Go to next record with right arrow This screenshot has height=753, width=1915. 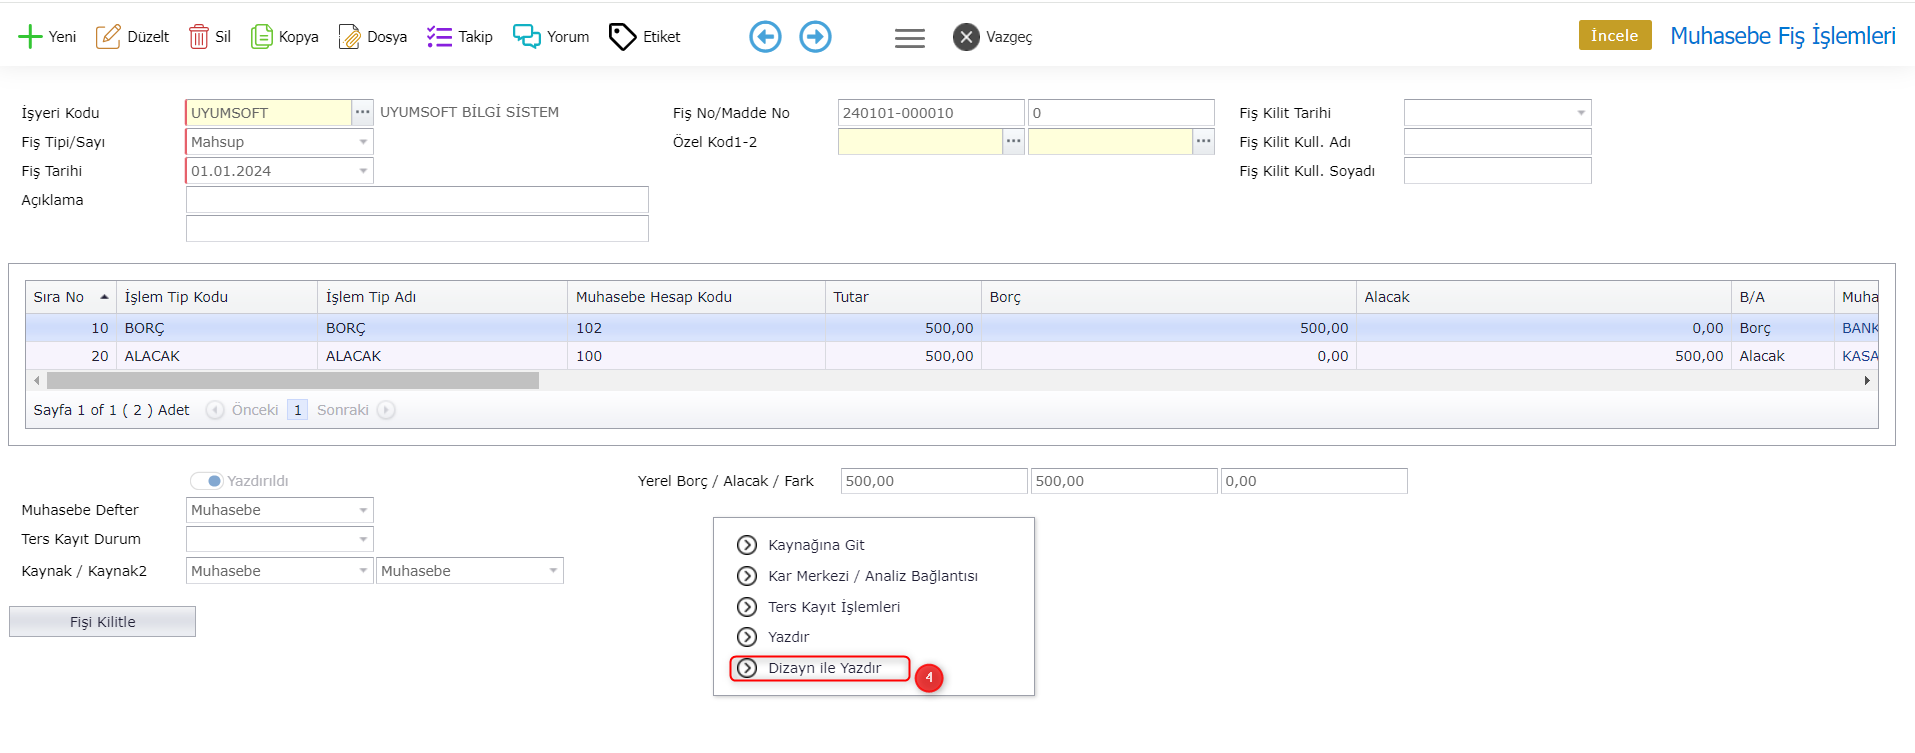tap(815, 37)
